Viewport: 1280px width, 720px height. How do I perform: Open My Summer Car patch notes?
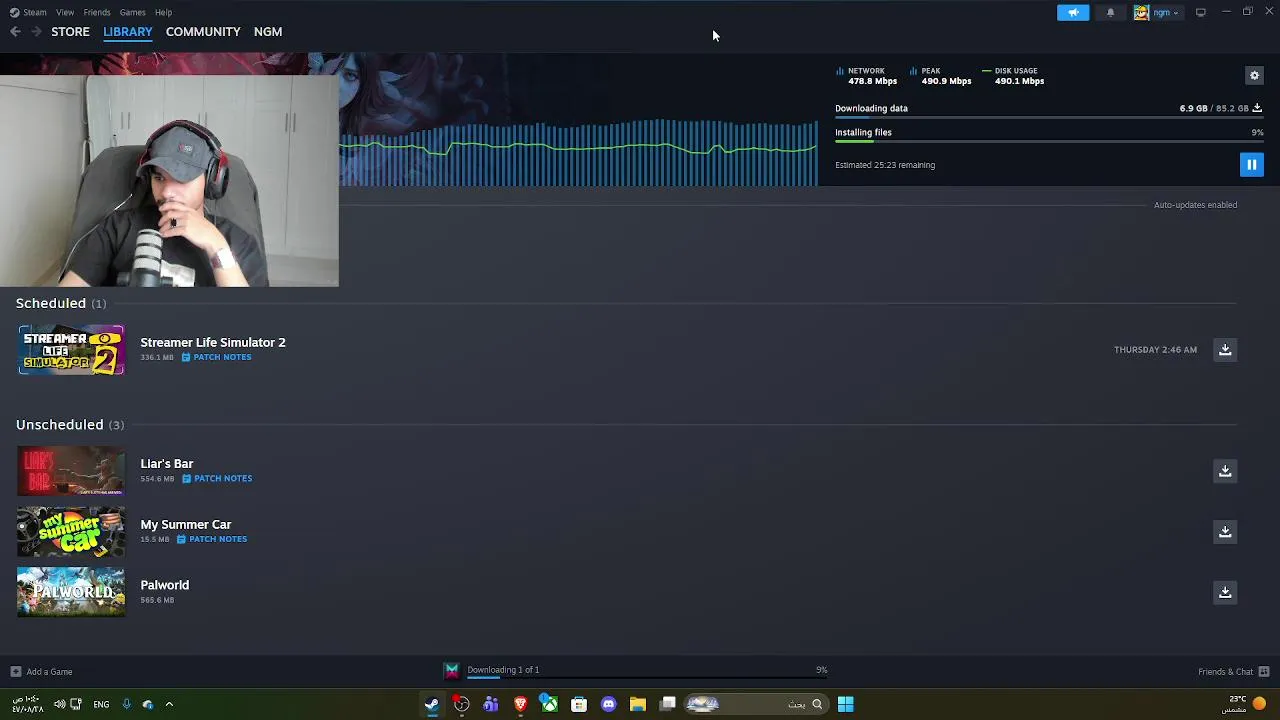click(212, 539)
